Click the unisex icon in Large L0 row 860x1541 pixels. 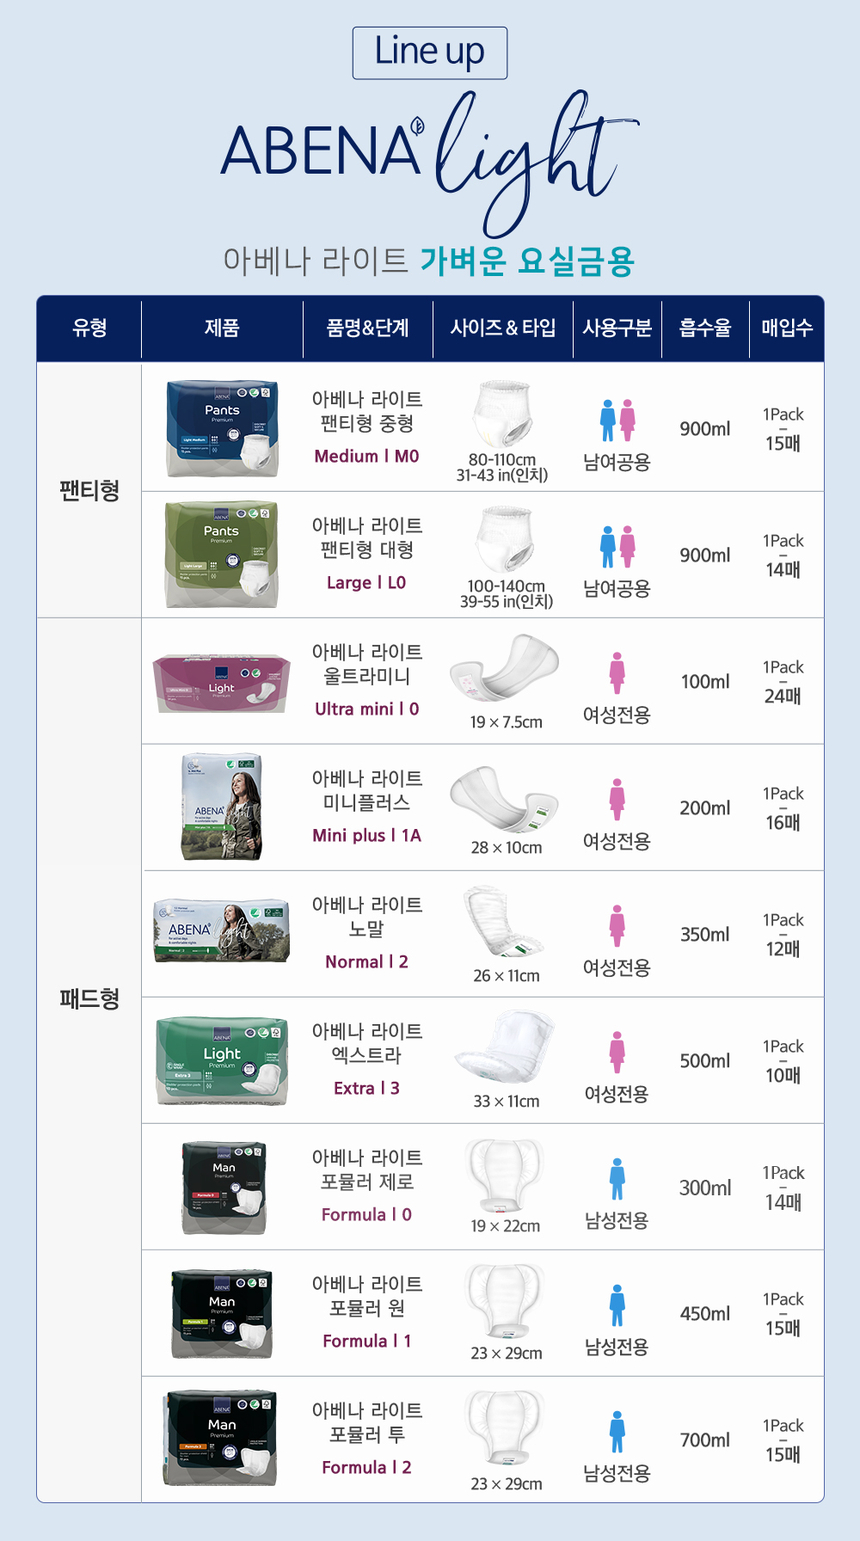coord(617,547)
